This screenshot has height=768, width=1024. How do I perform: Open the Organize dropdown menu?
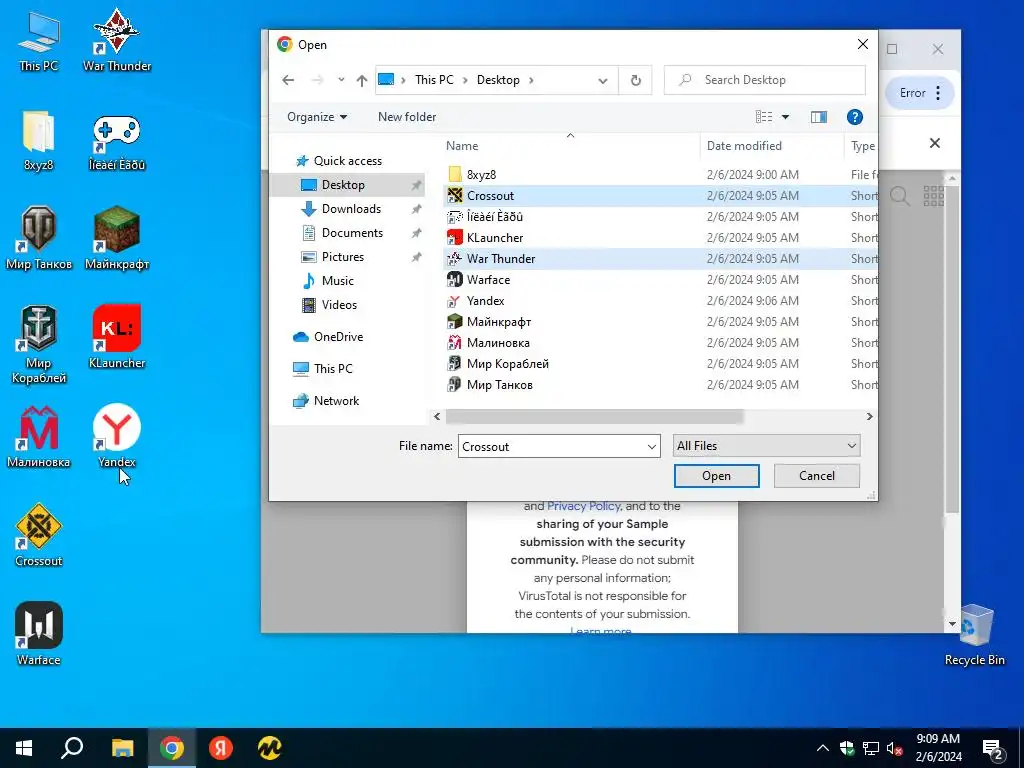click(317, 117)
